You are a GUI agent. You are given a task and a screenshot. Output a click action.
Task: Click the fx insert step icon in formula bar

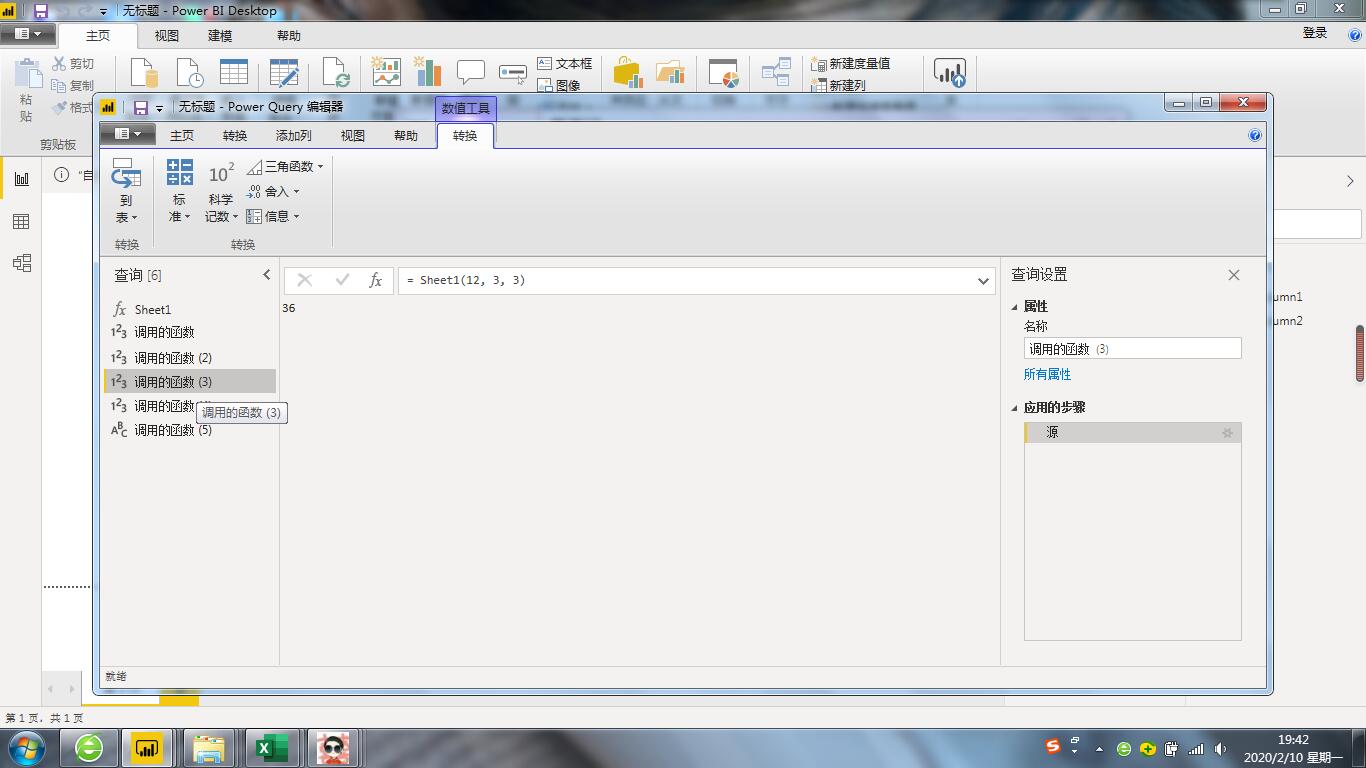coord(375,281)
